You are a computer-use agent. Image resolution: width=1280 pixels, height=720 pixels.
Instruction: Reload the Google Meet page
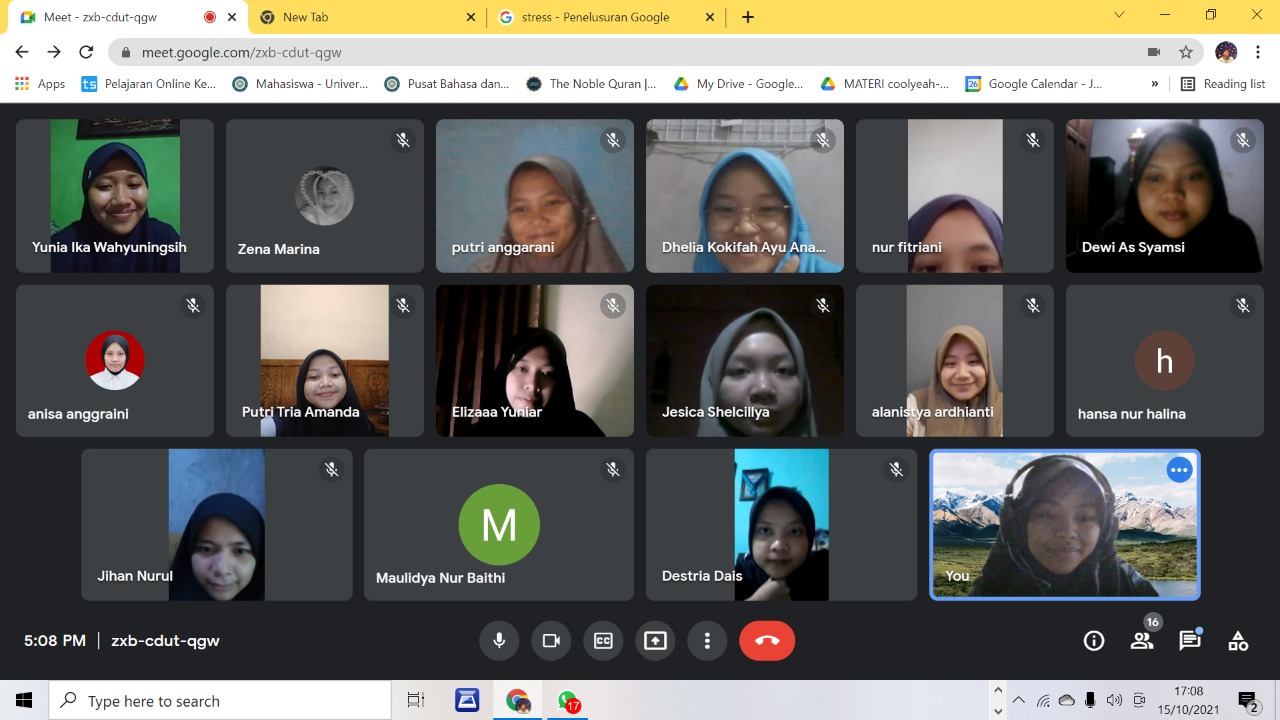[86, 52]
